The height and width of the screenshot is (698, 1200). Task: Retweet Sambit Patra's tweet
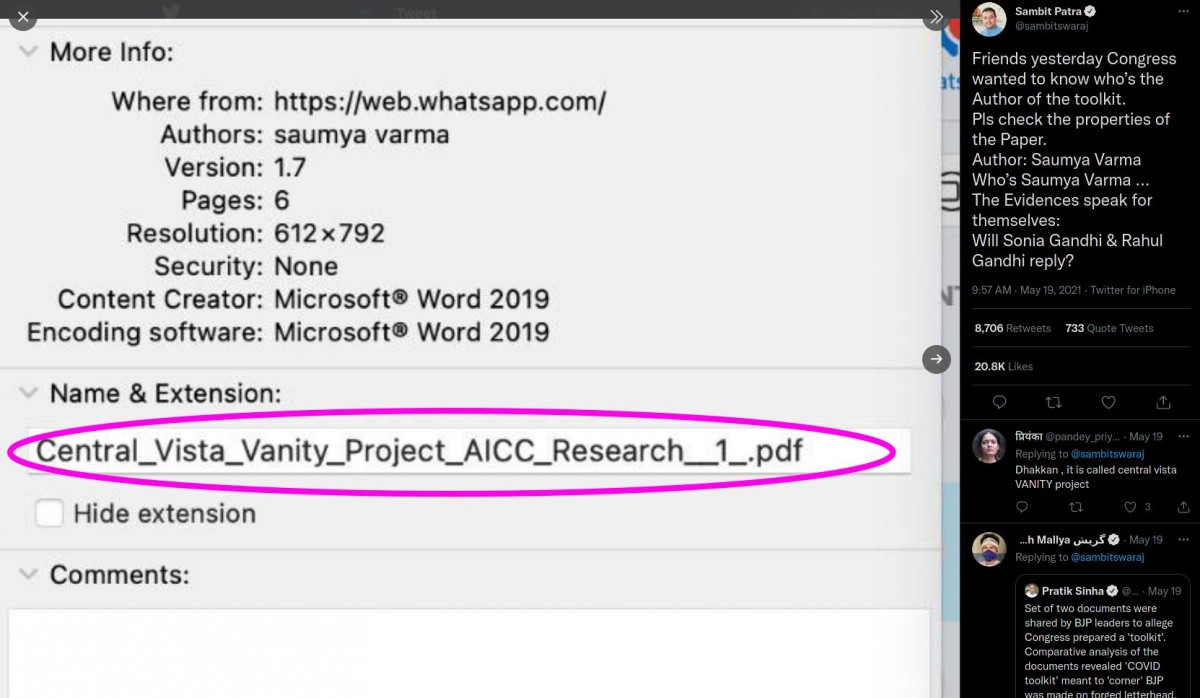(x=1053, y=402)
